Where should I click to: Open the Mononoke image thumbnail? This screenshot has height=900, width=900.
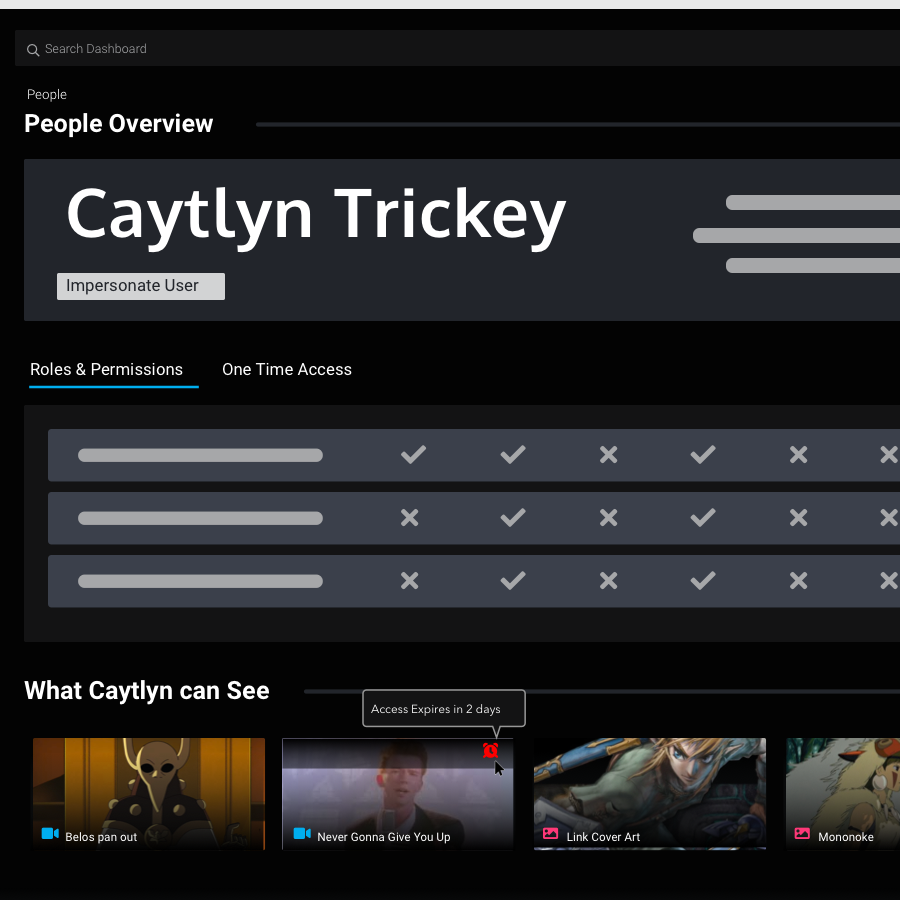[843, 794]
